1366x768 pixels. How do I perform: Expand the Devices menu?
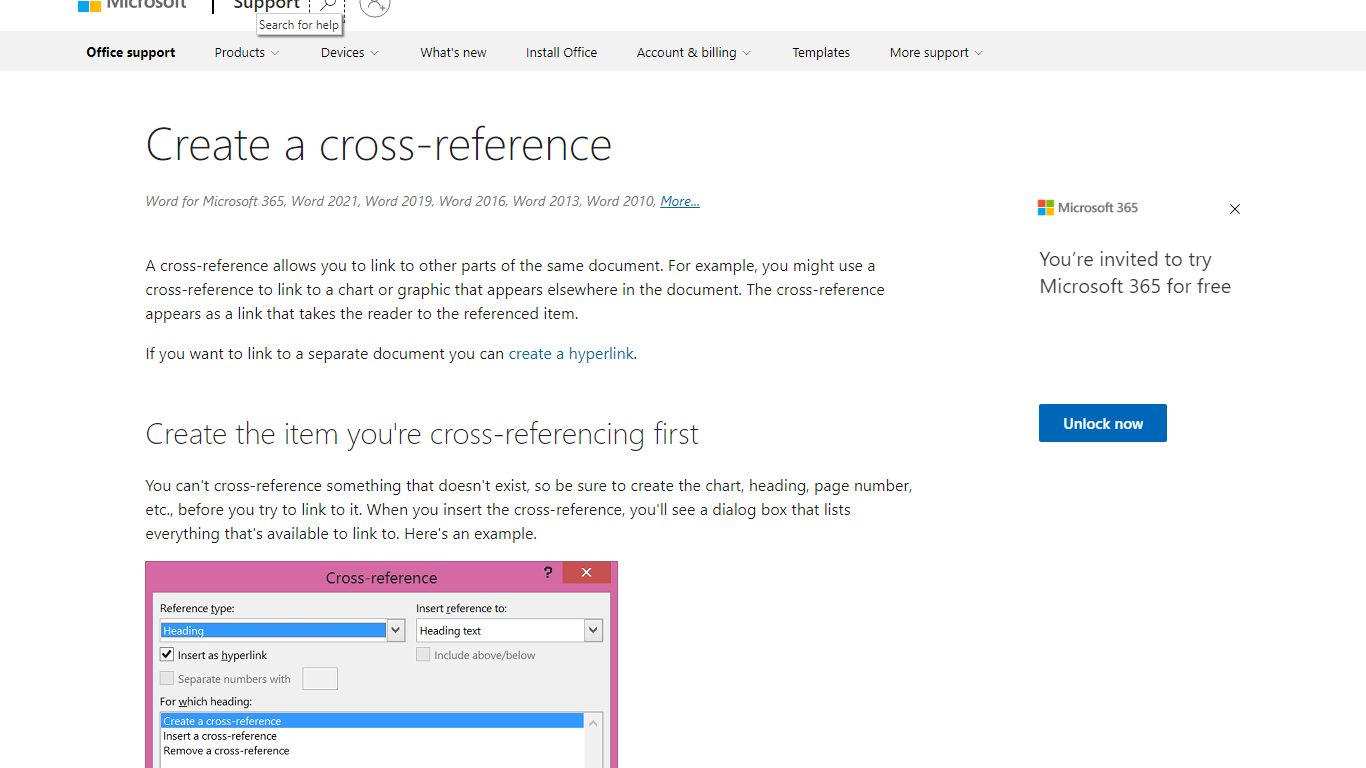[350, 53]
